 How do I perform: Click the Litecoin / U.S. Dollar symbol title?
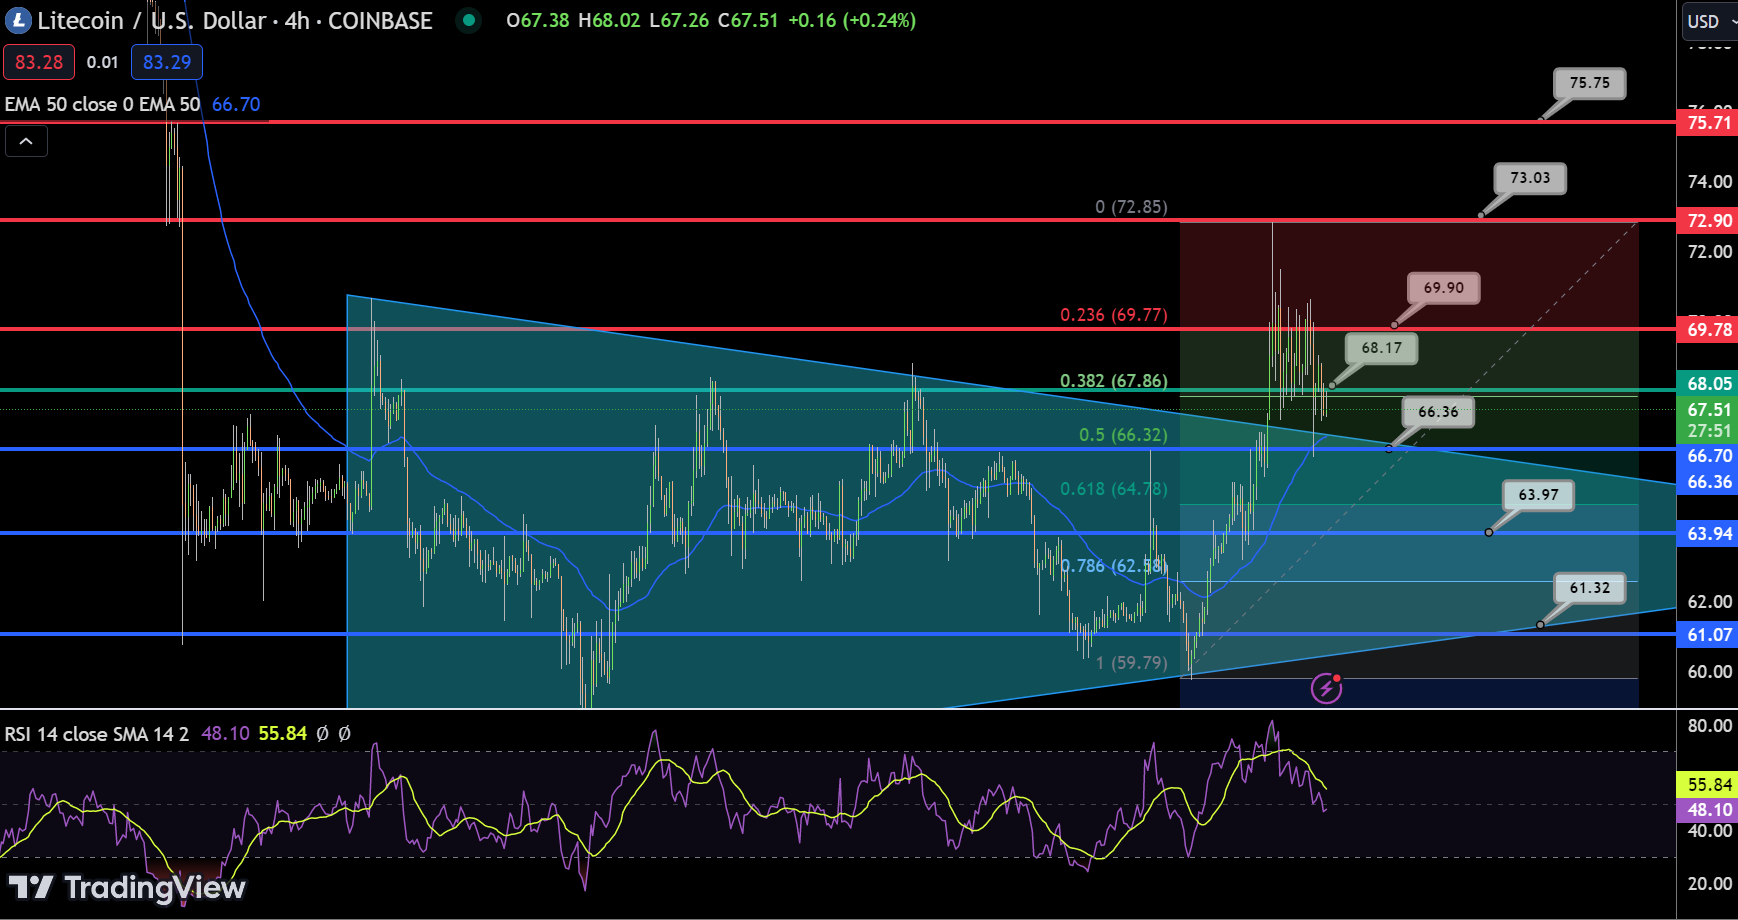[235, 20]
